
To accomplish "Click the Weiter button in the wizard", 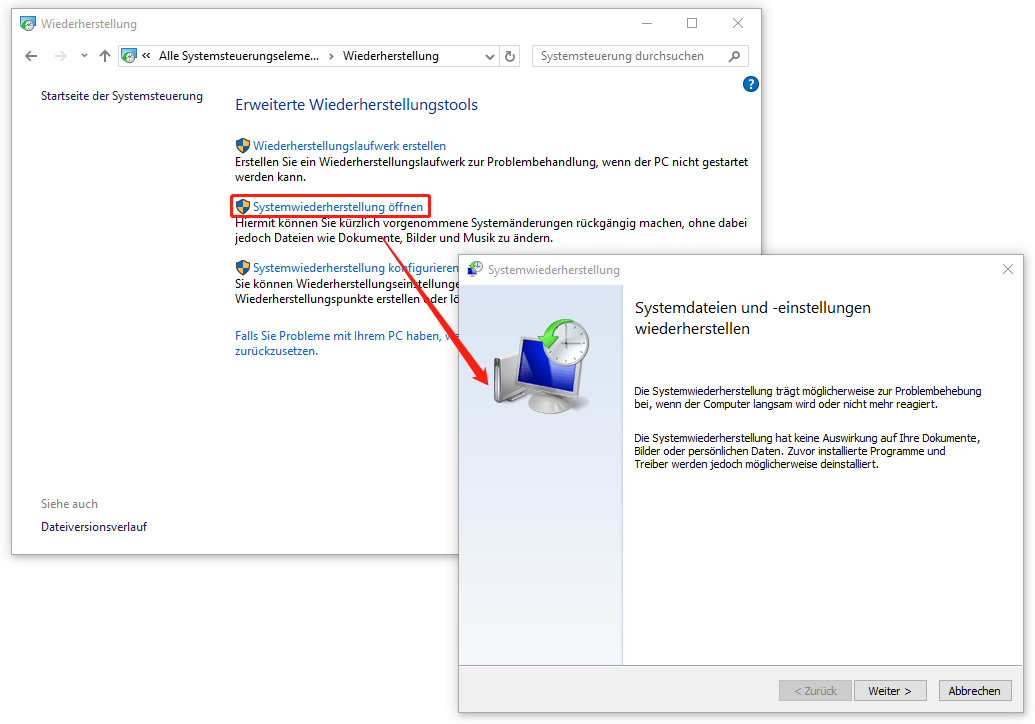I will point(889,690).
